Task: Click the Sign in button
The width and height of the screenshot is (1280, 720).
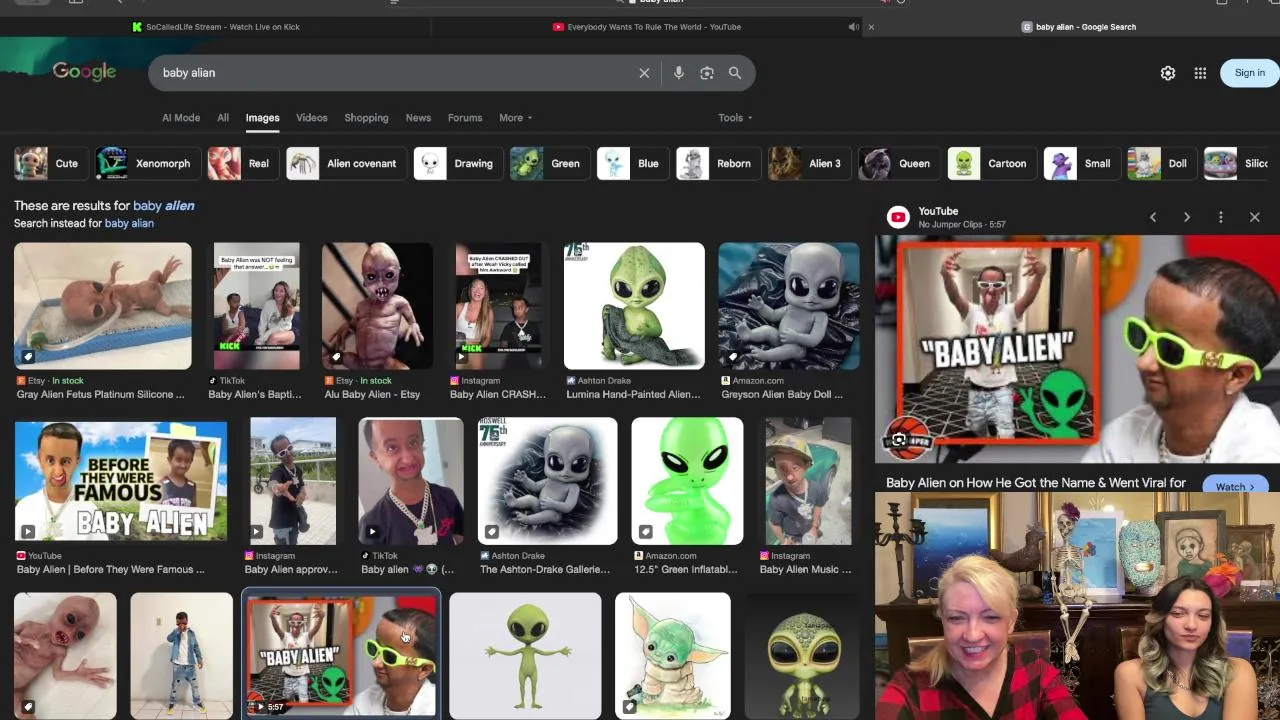Action: 1250,73
